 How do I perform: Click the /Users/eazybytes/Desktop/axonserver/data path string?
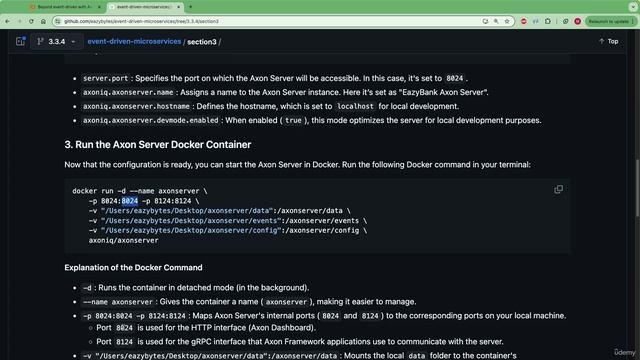(187, 211)
